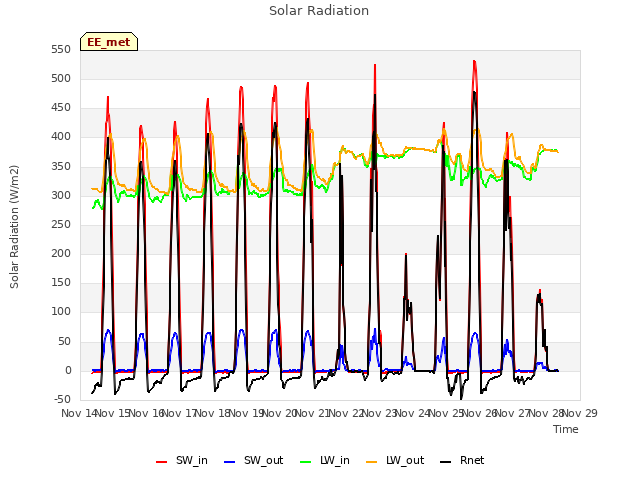Click the Solar Radiation chart title
640x480 pixels.
tap(319, 11)
